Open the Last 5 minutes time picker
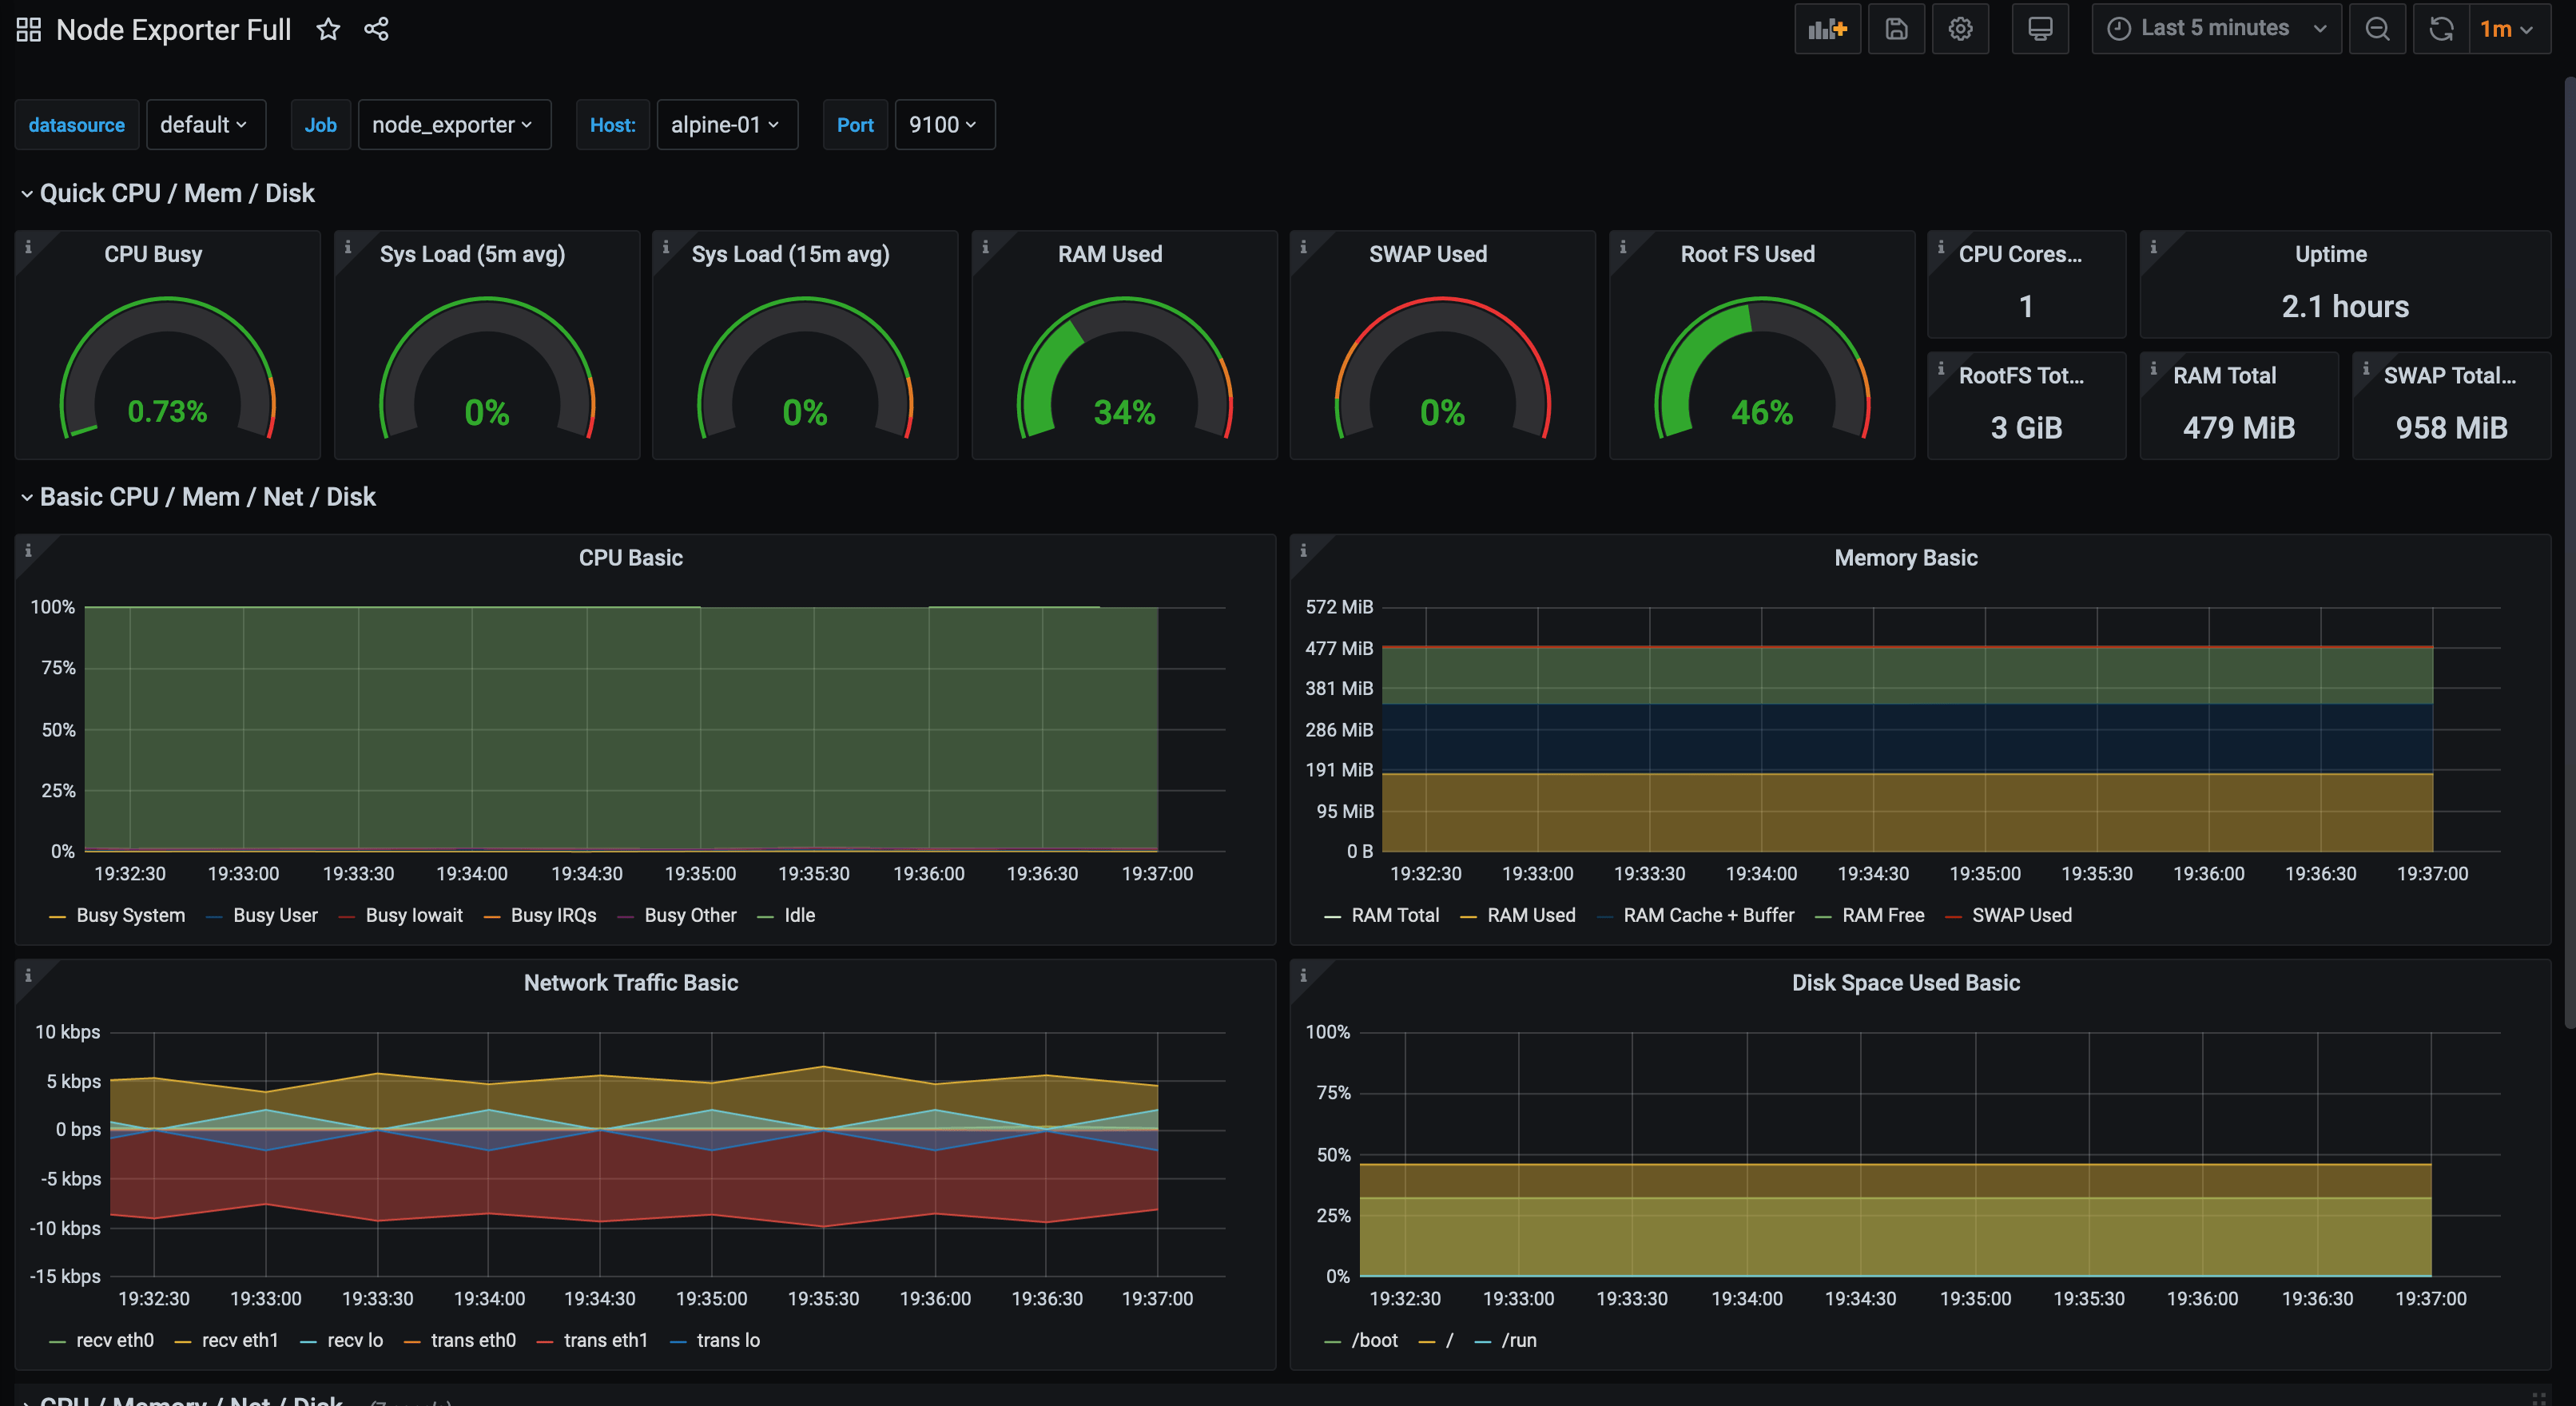 (x=2215, y=28)
